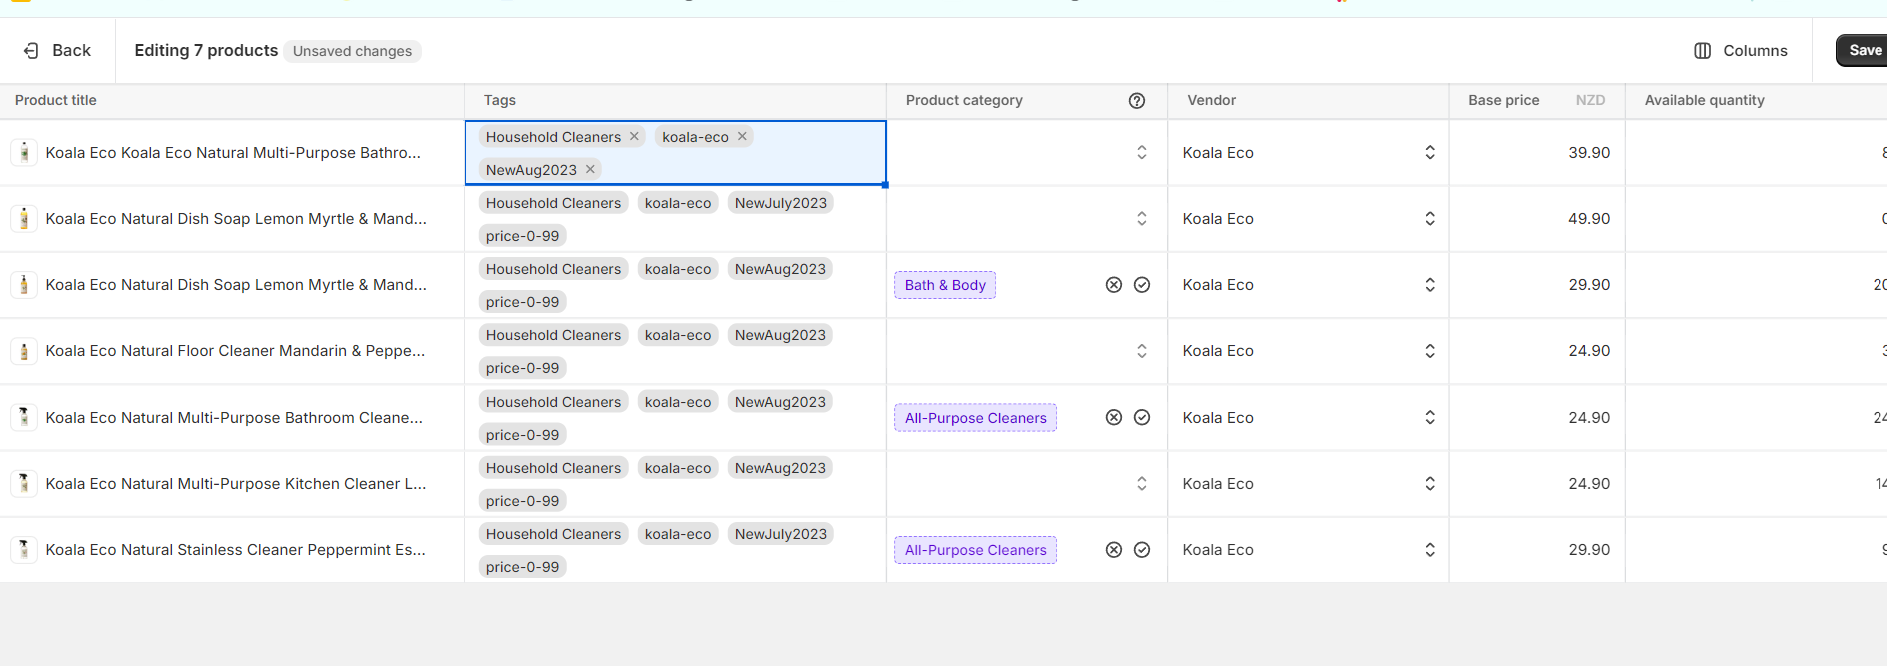
Task: Select thumbnail of Koala Eco Koala Eco Bathroom product
Action: (x=24, y=153)
